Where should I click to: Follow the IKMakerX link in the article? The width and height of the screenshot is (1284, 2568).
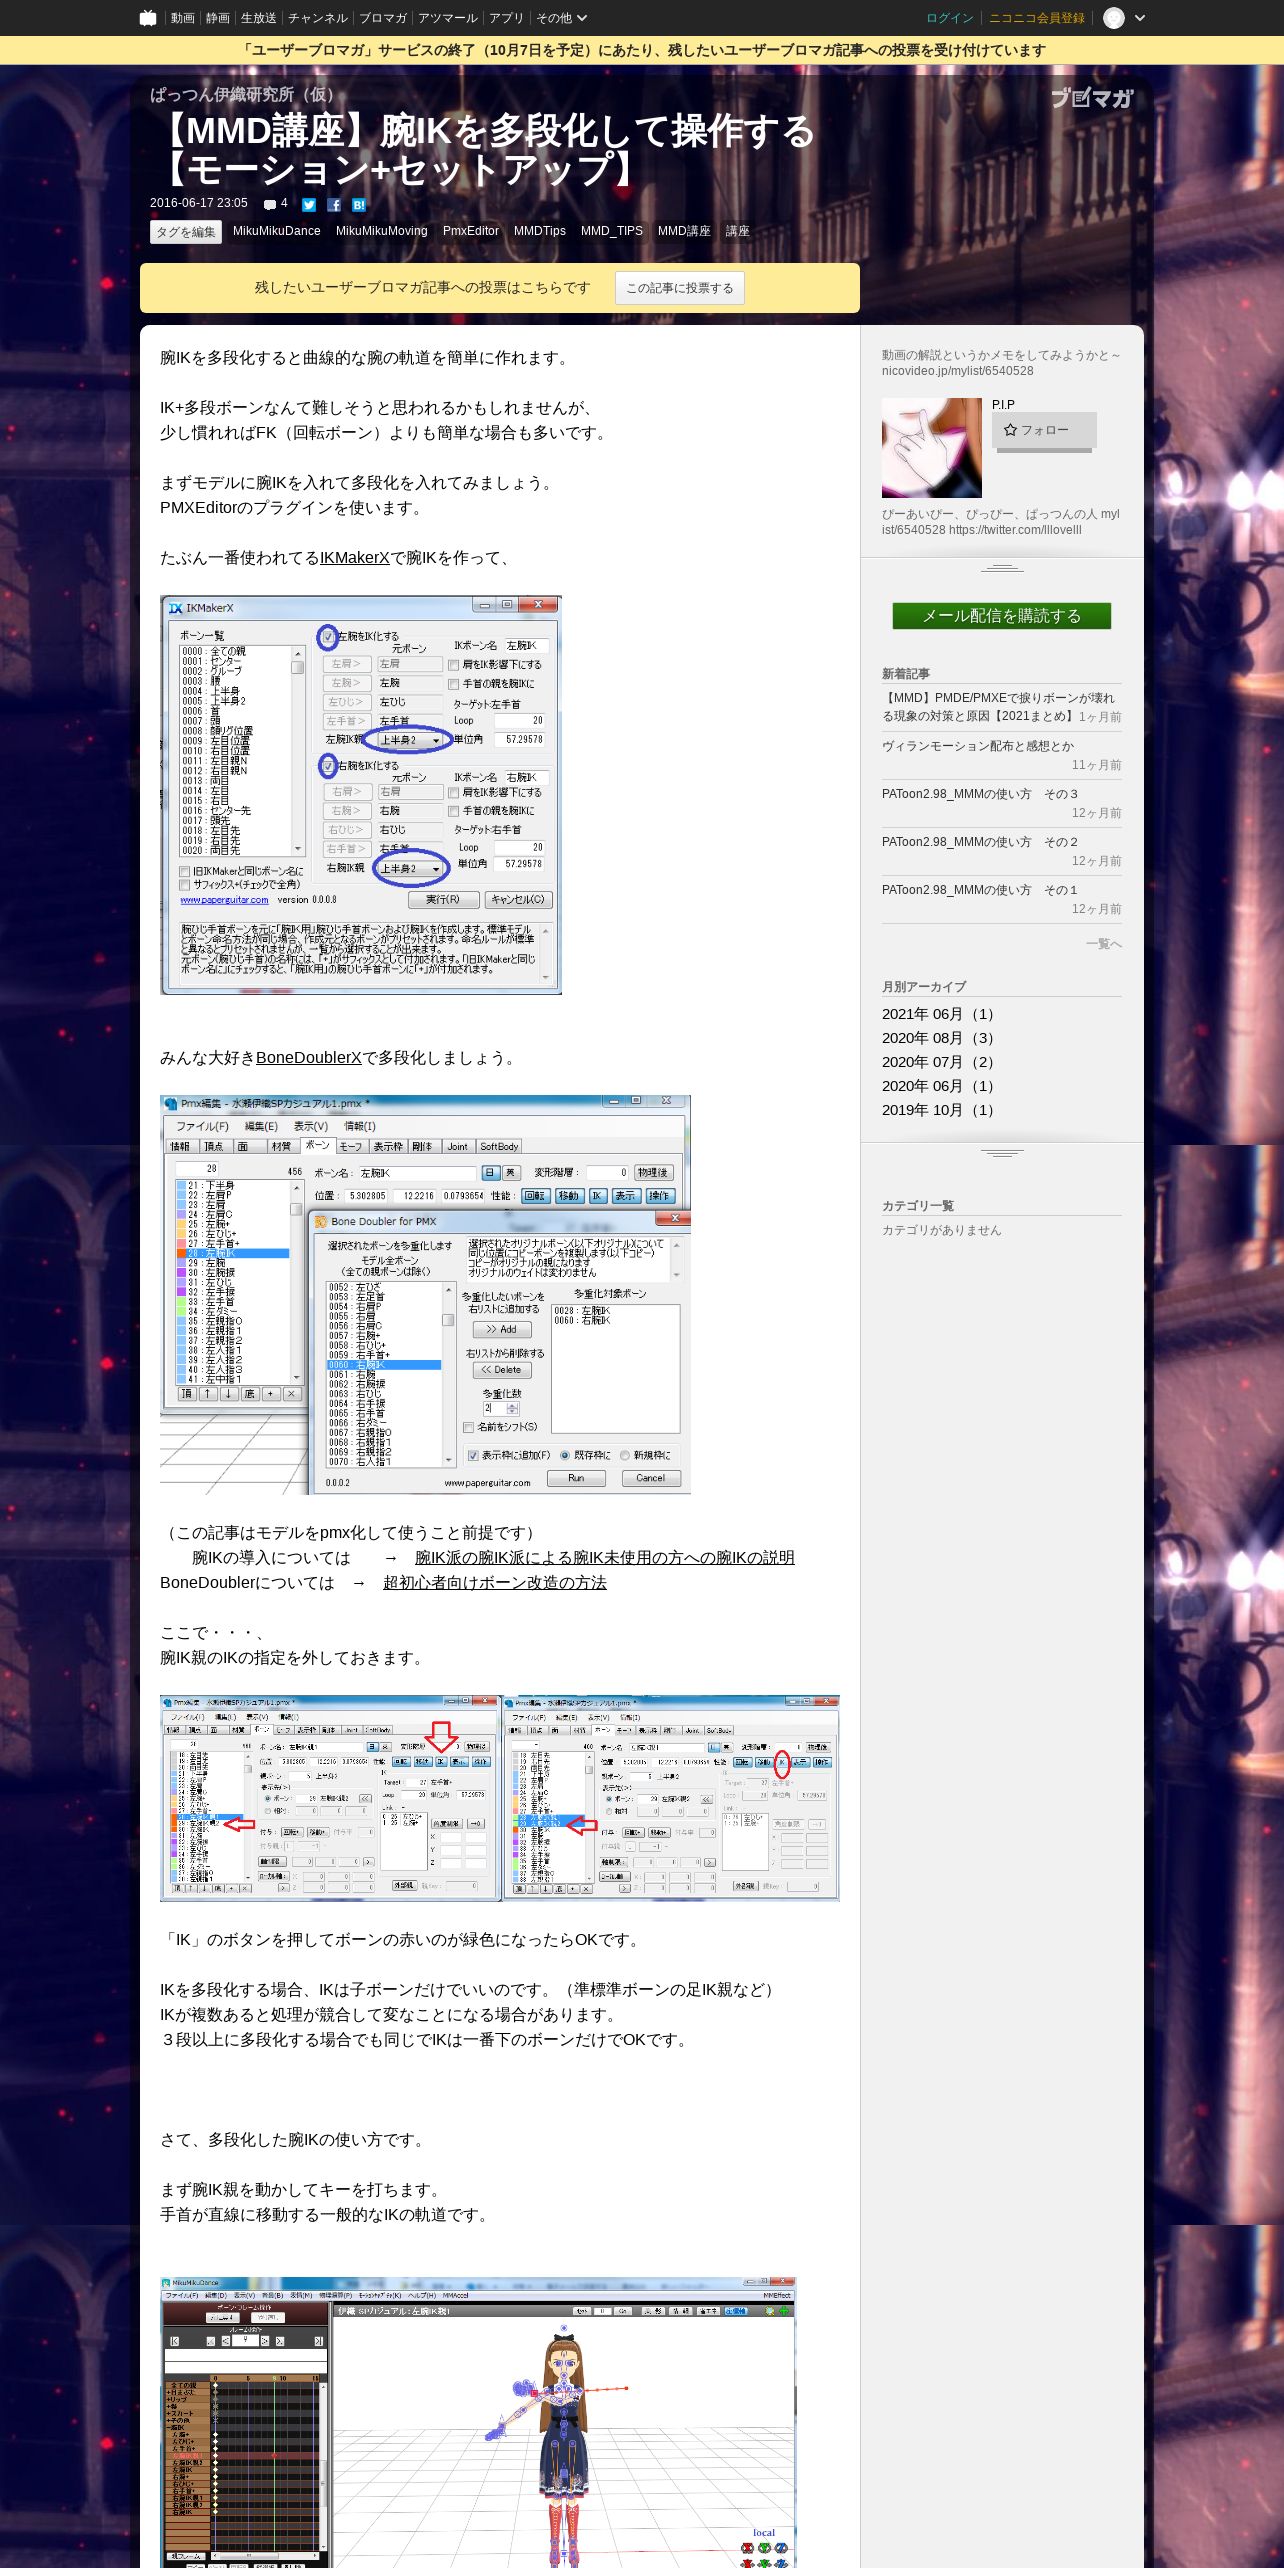pos(355,558)
